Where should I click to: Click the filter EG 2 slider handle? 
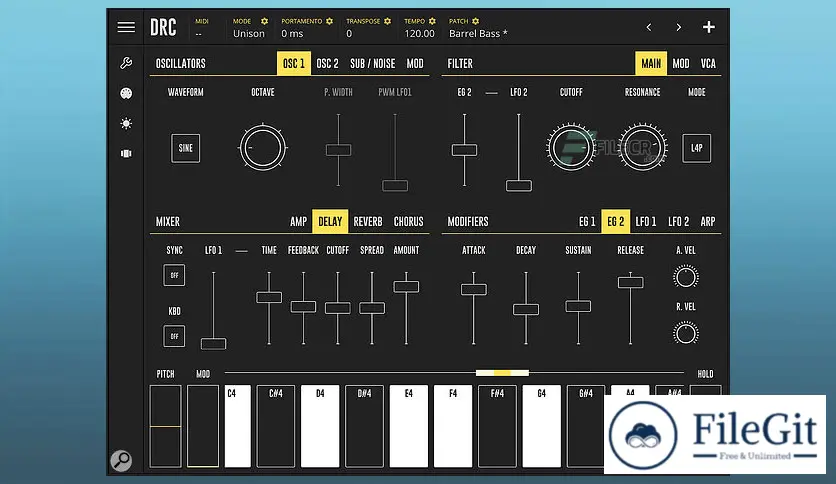(464, 150)
